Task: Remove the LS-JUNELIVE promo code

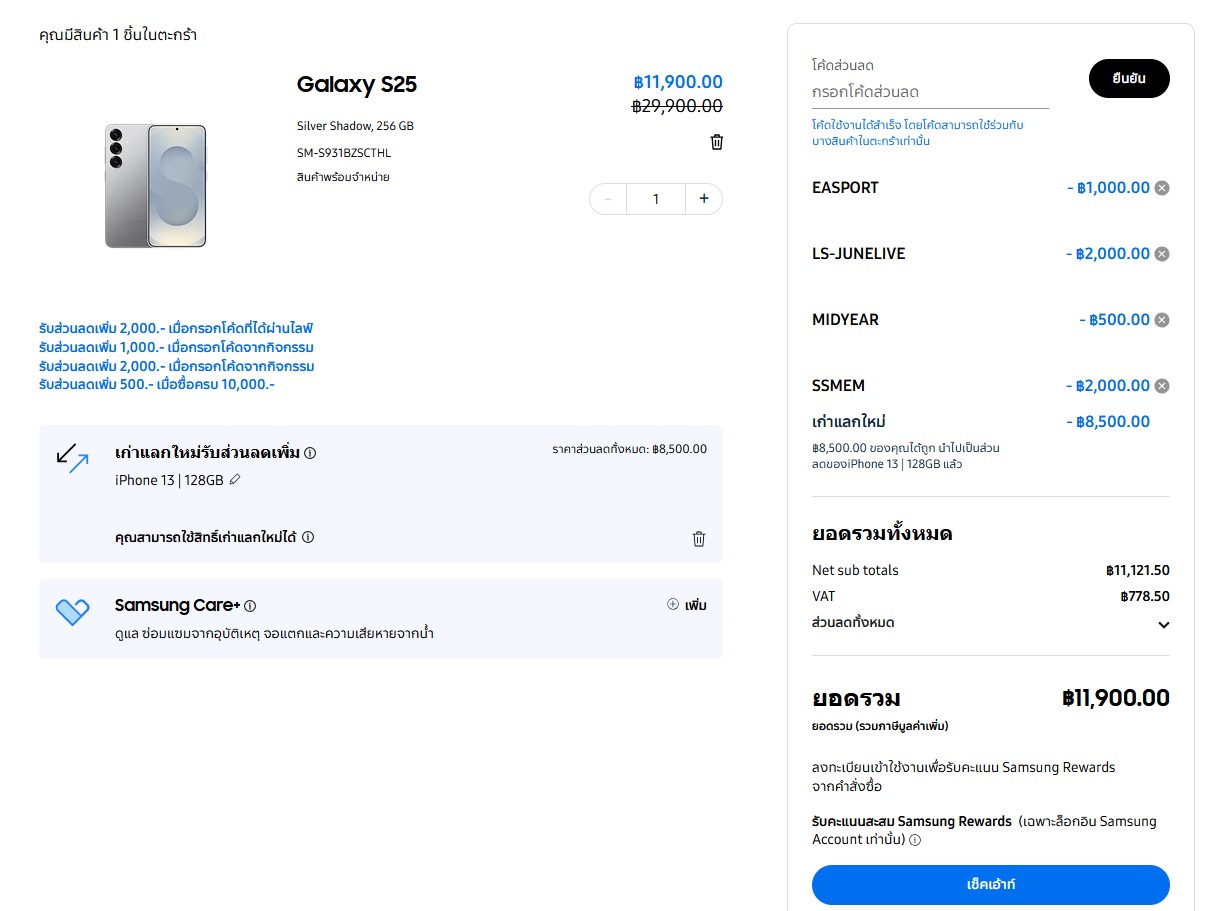Action: click(1162, 254)
